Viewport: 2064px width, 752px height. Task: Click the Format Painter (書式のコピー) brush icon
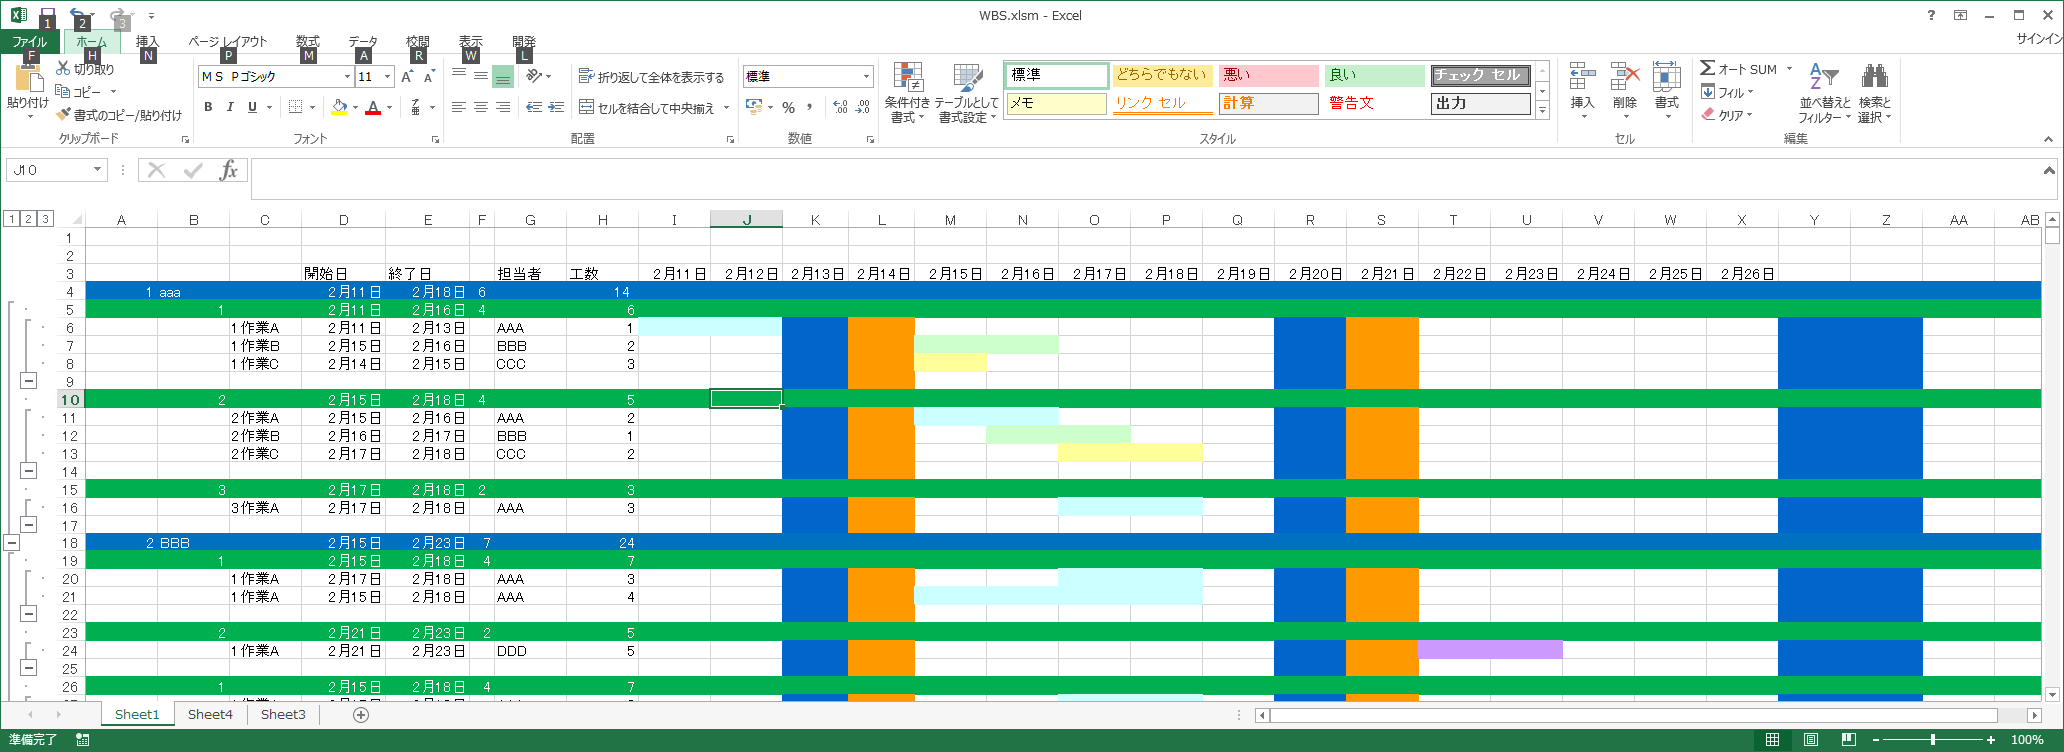pyautogui.click(x=63, y=115)
